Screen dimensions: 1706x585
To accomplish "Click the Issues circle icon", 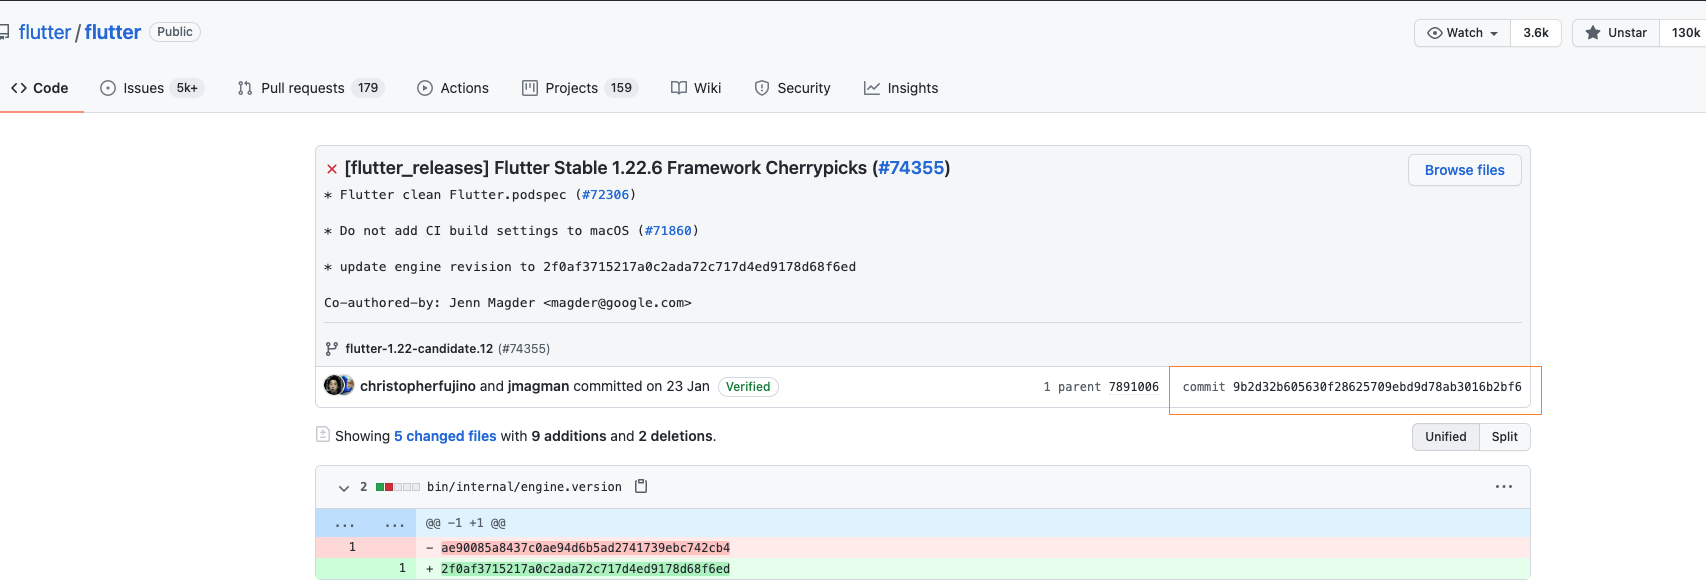I will (108, 88).
